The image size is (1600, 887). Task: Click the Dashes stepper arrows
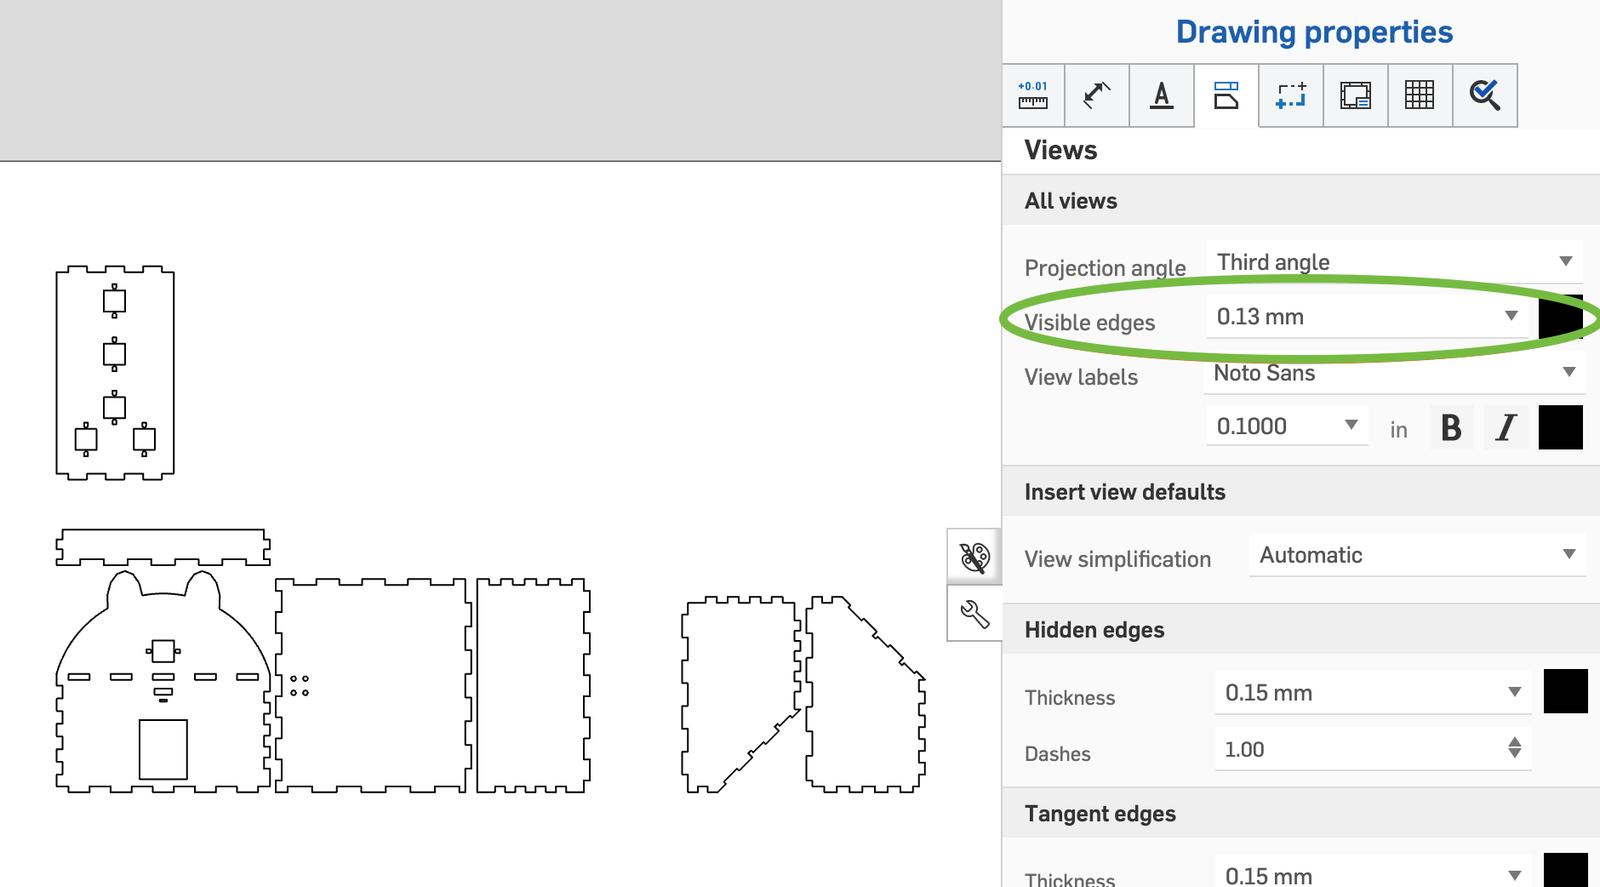click(x=1514, y=748)
